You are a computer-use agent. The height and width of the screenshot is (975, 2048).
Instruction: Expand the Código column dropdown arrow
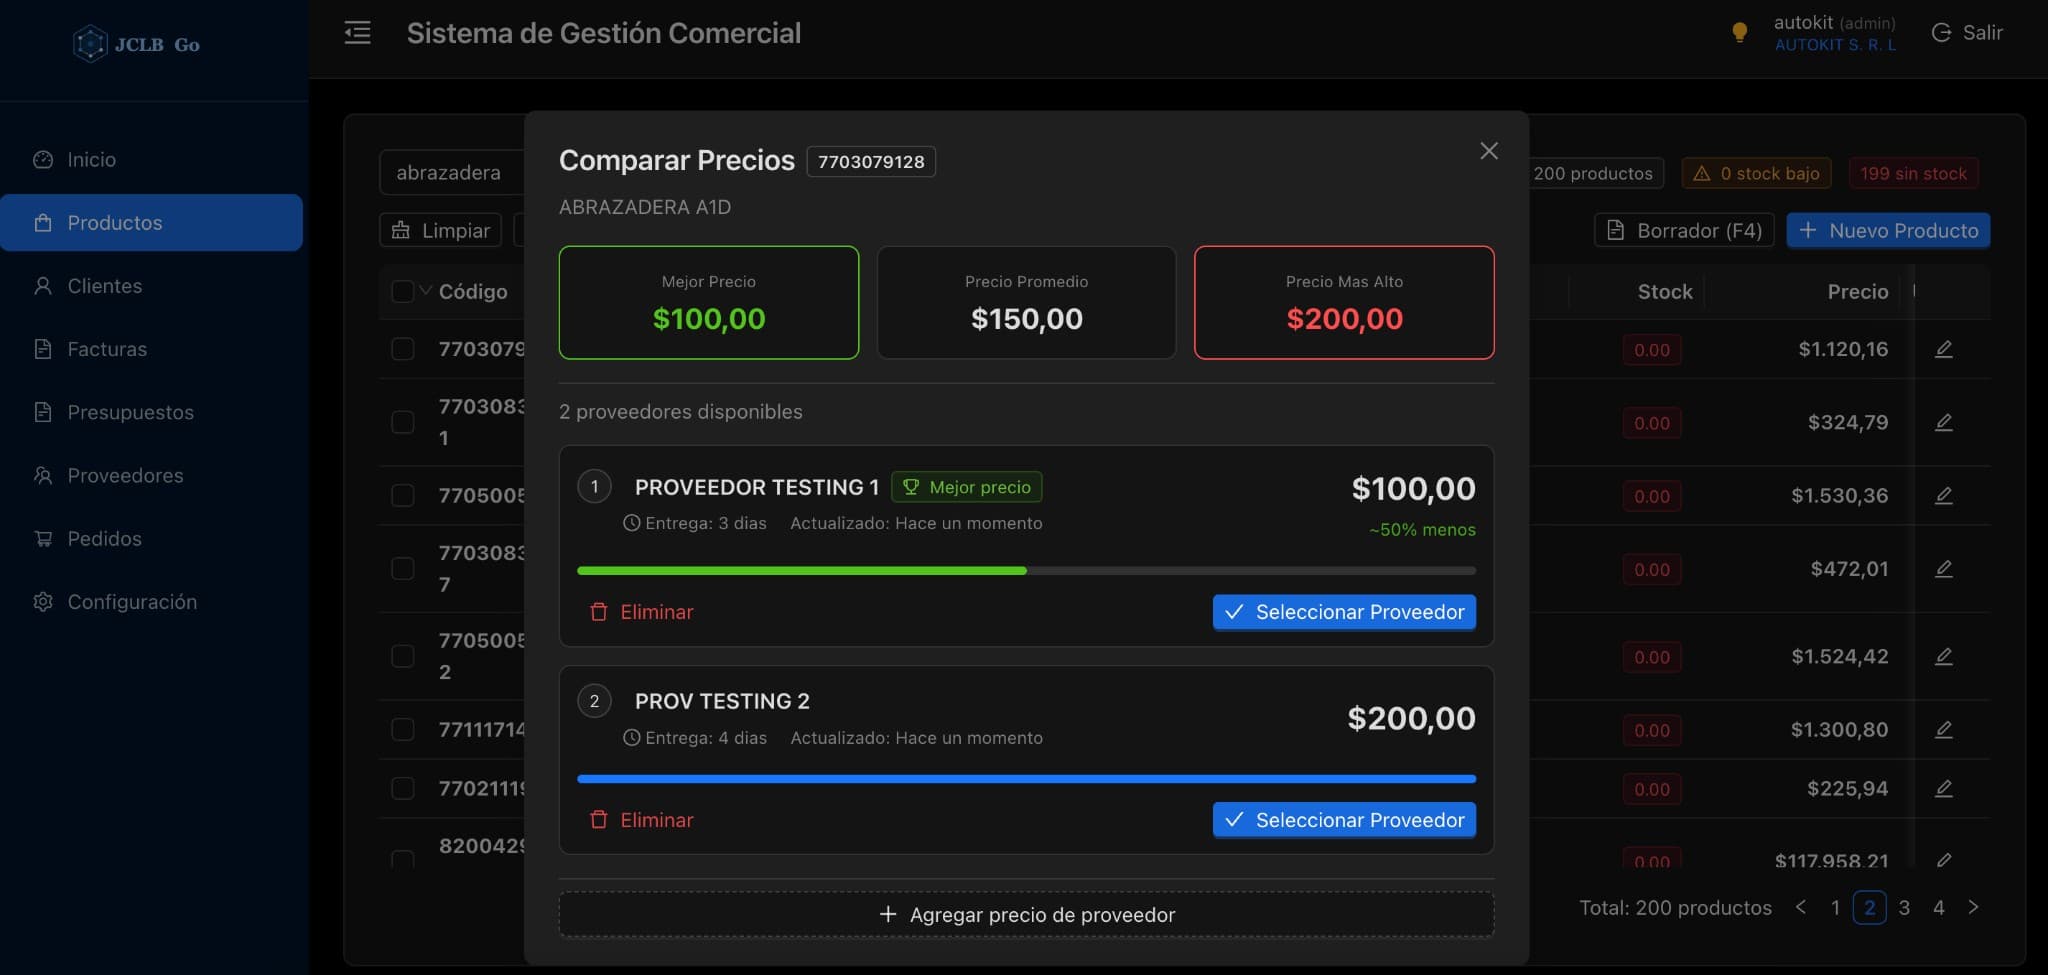coord(426,291)
